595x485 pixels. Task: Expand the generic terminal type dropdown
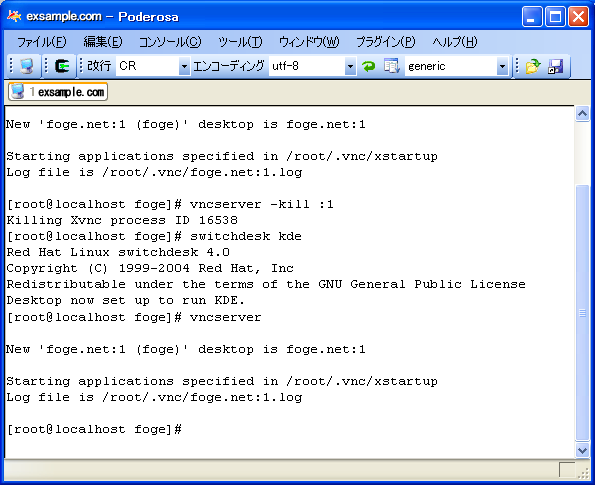502,66
